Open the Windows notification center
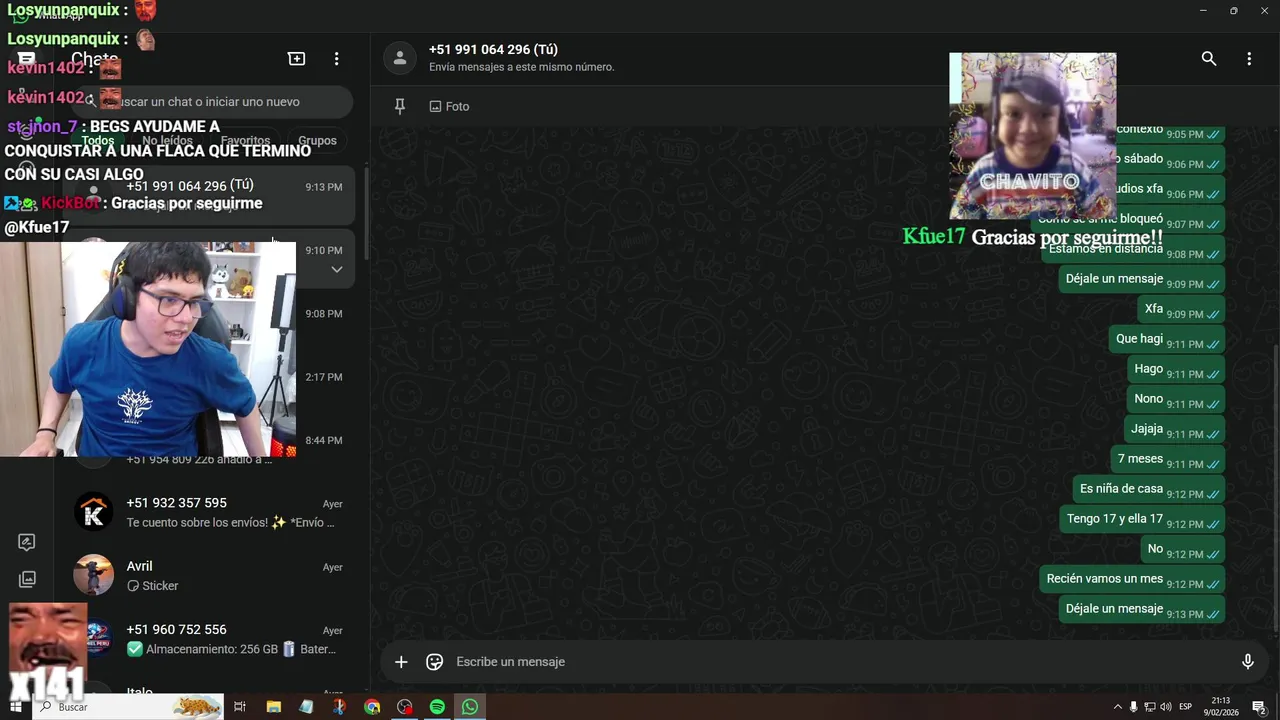1280x720 pixels. coord(1259,707)
